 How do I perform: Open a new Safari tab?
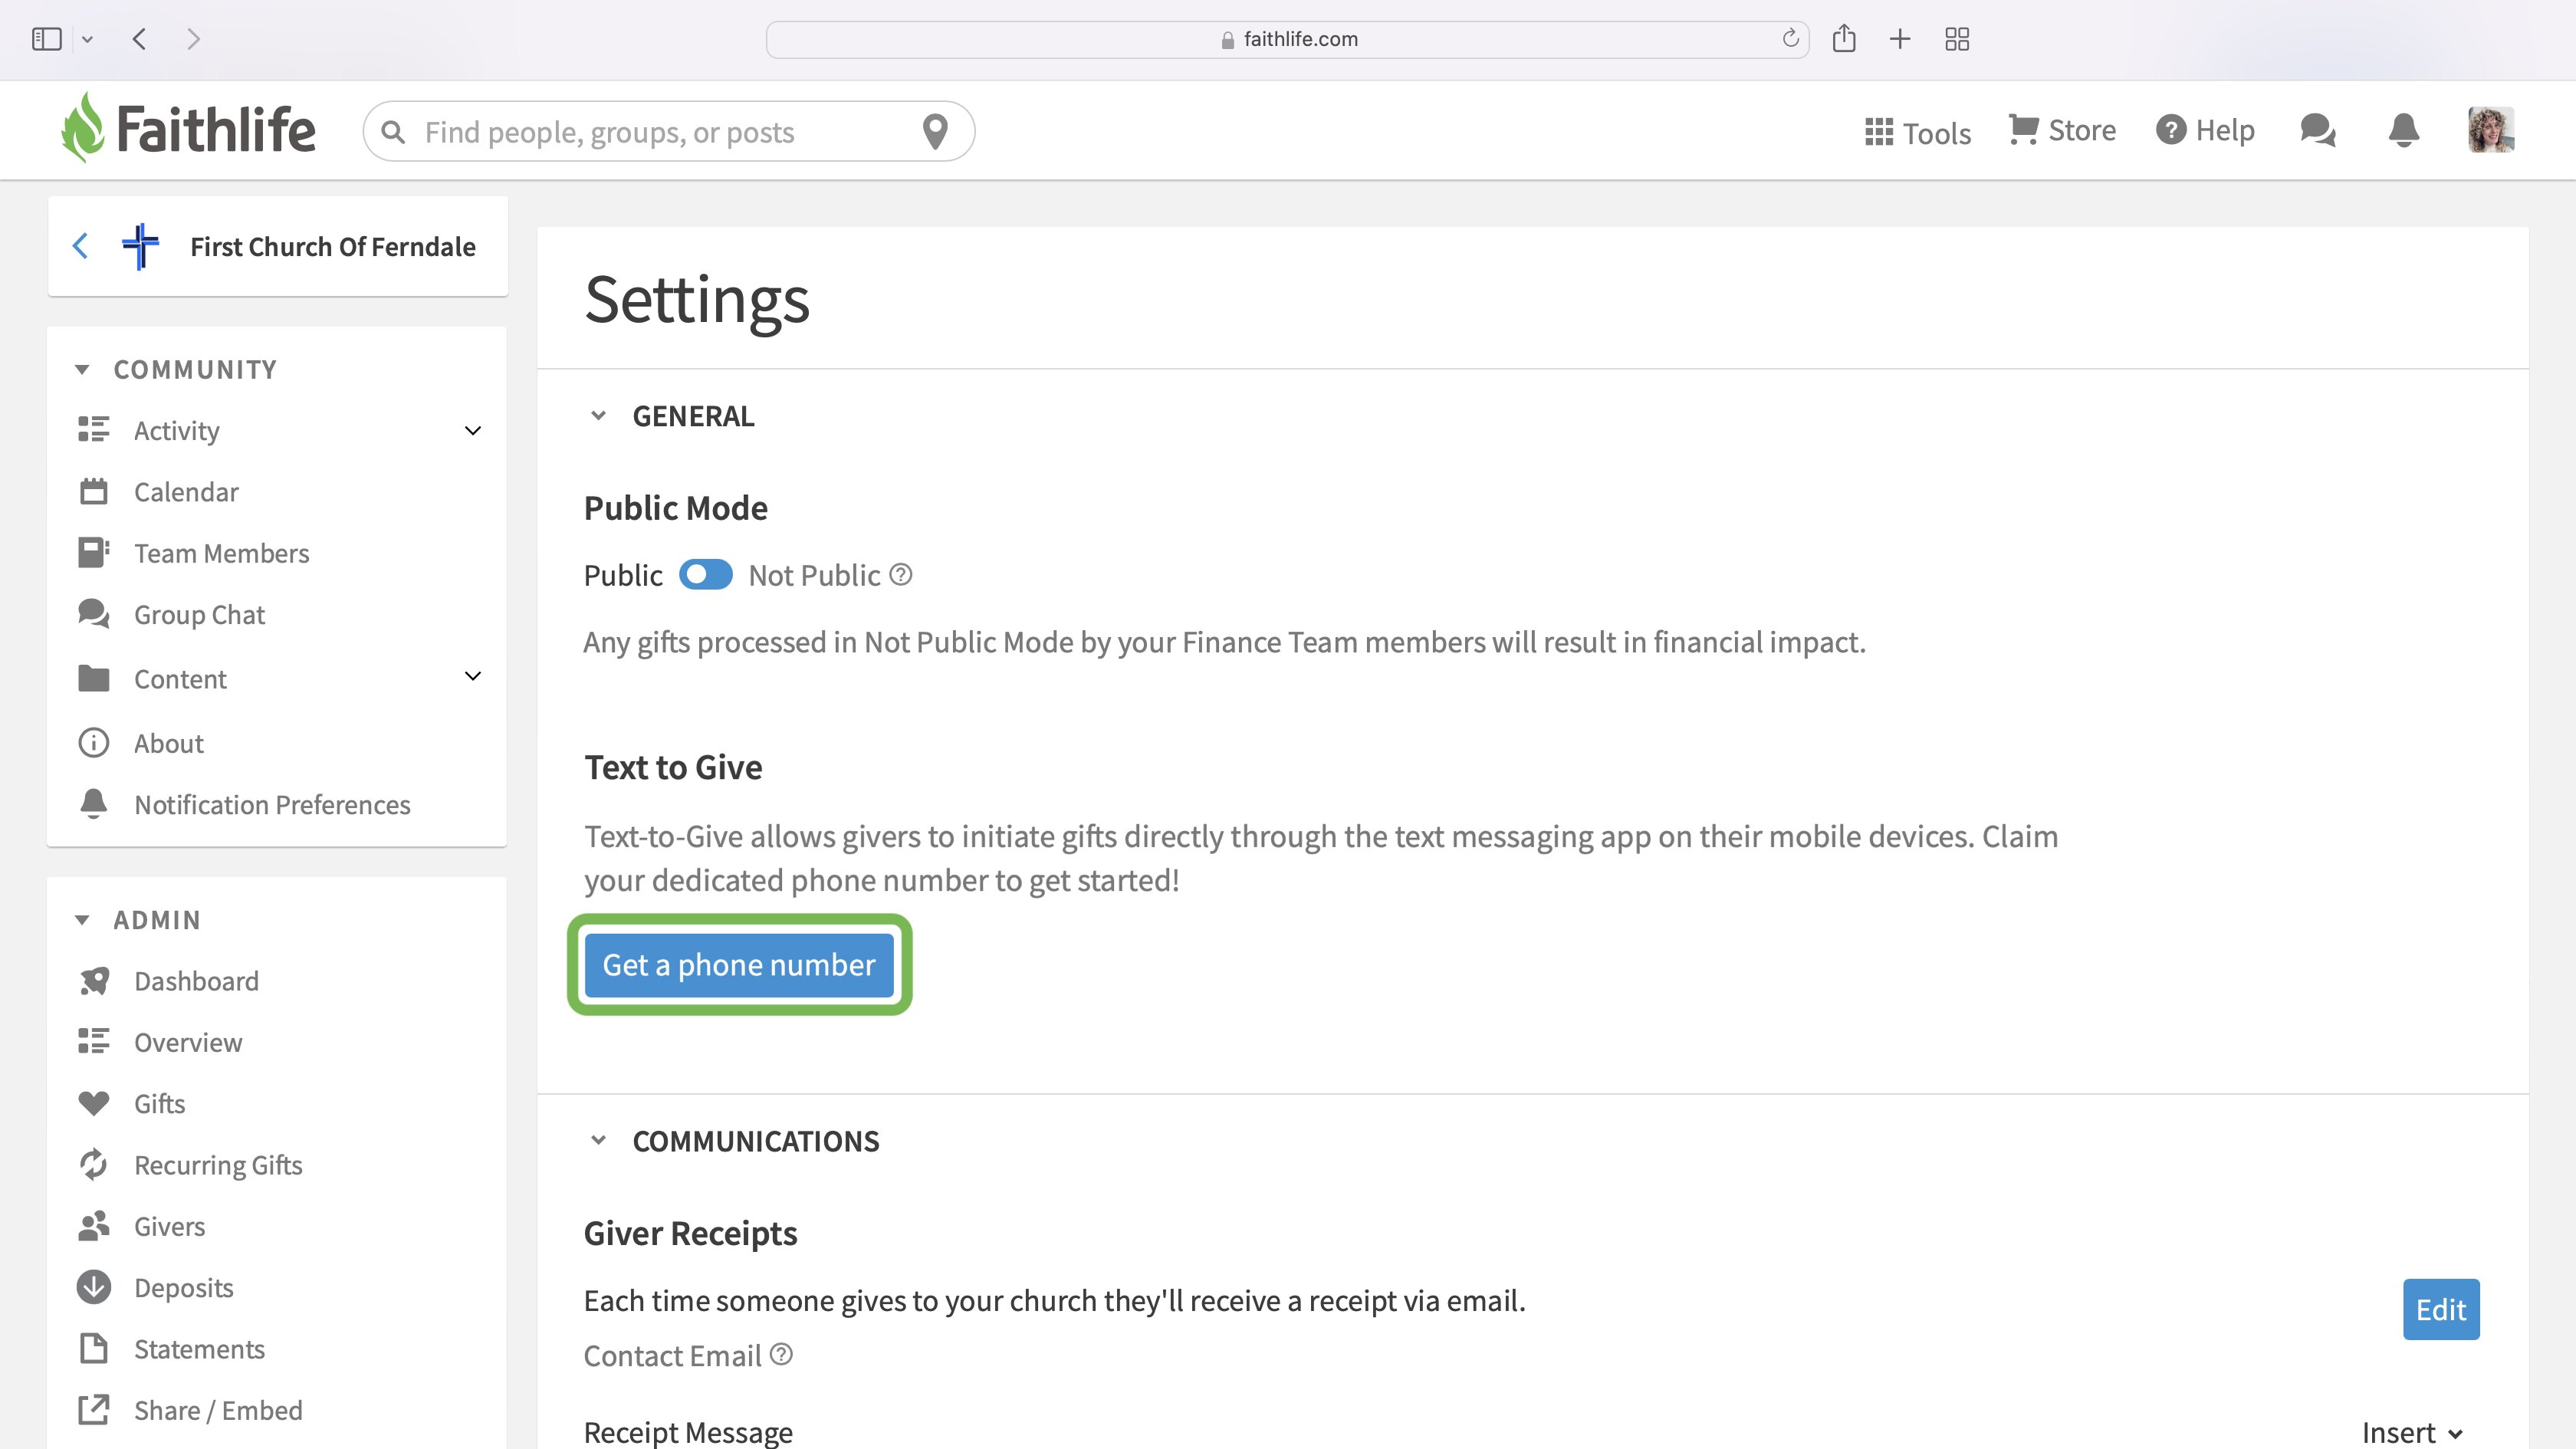pyautogui.click(x=1900, y=39)
